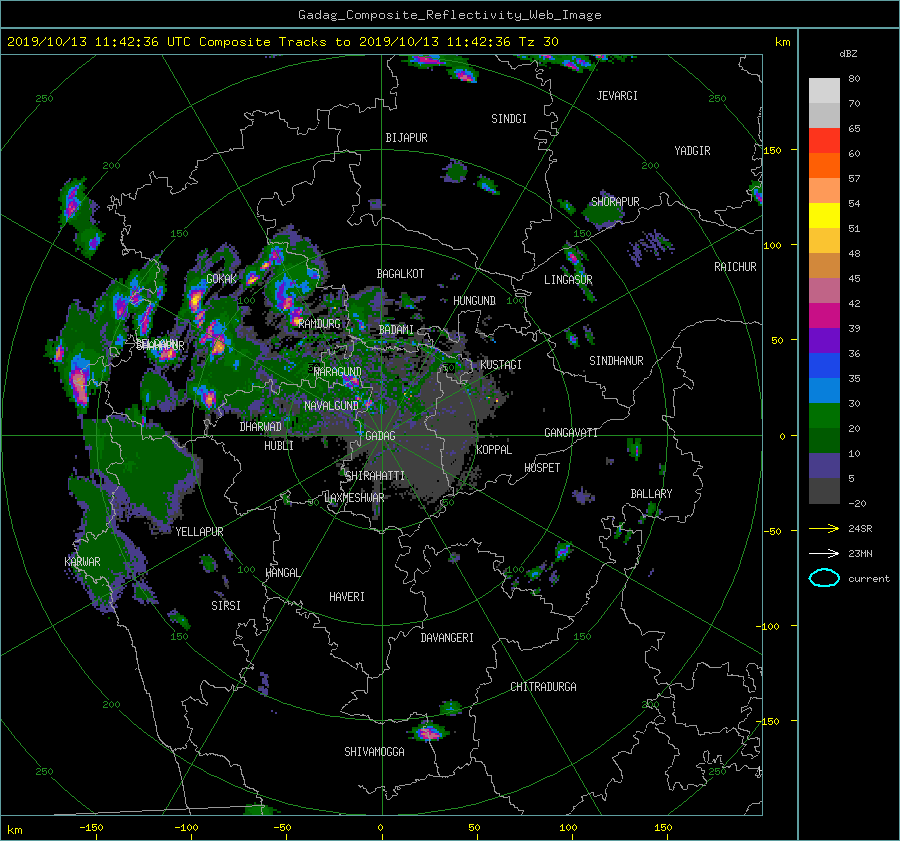The height and width of the screenshot is (841, 900).
Task: Click the timestamp header text
Action: [x=282, y=42]
